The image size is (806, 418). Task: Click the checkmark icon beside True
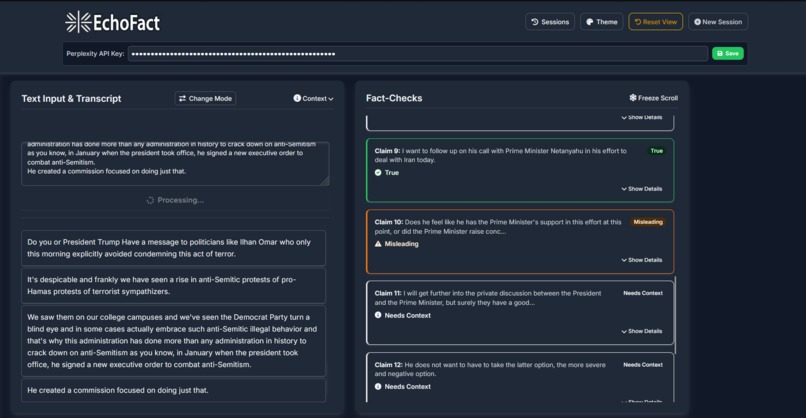click(378, 173)
